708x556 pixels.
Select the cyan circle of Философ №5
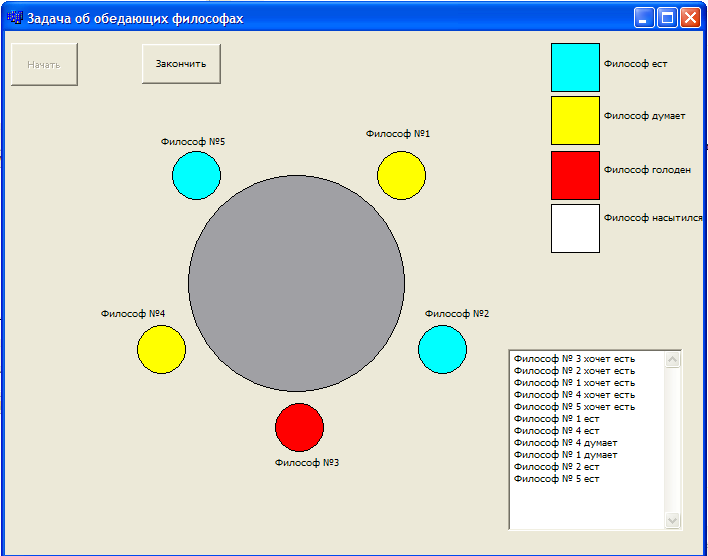coord(196,175)
